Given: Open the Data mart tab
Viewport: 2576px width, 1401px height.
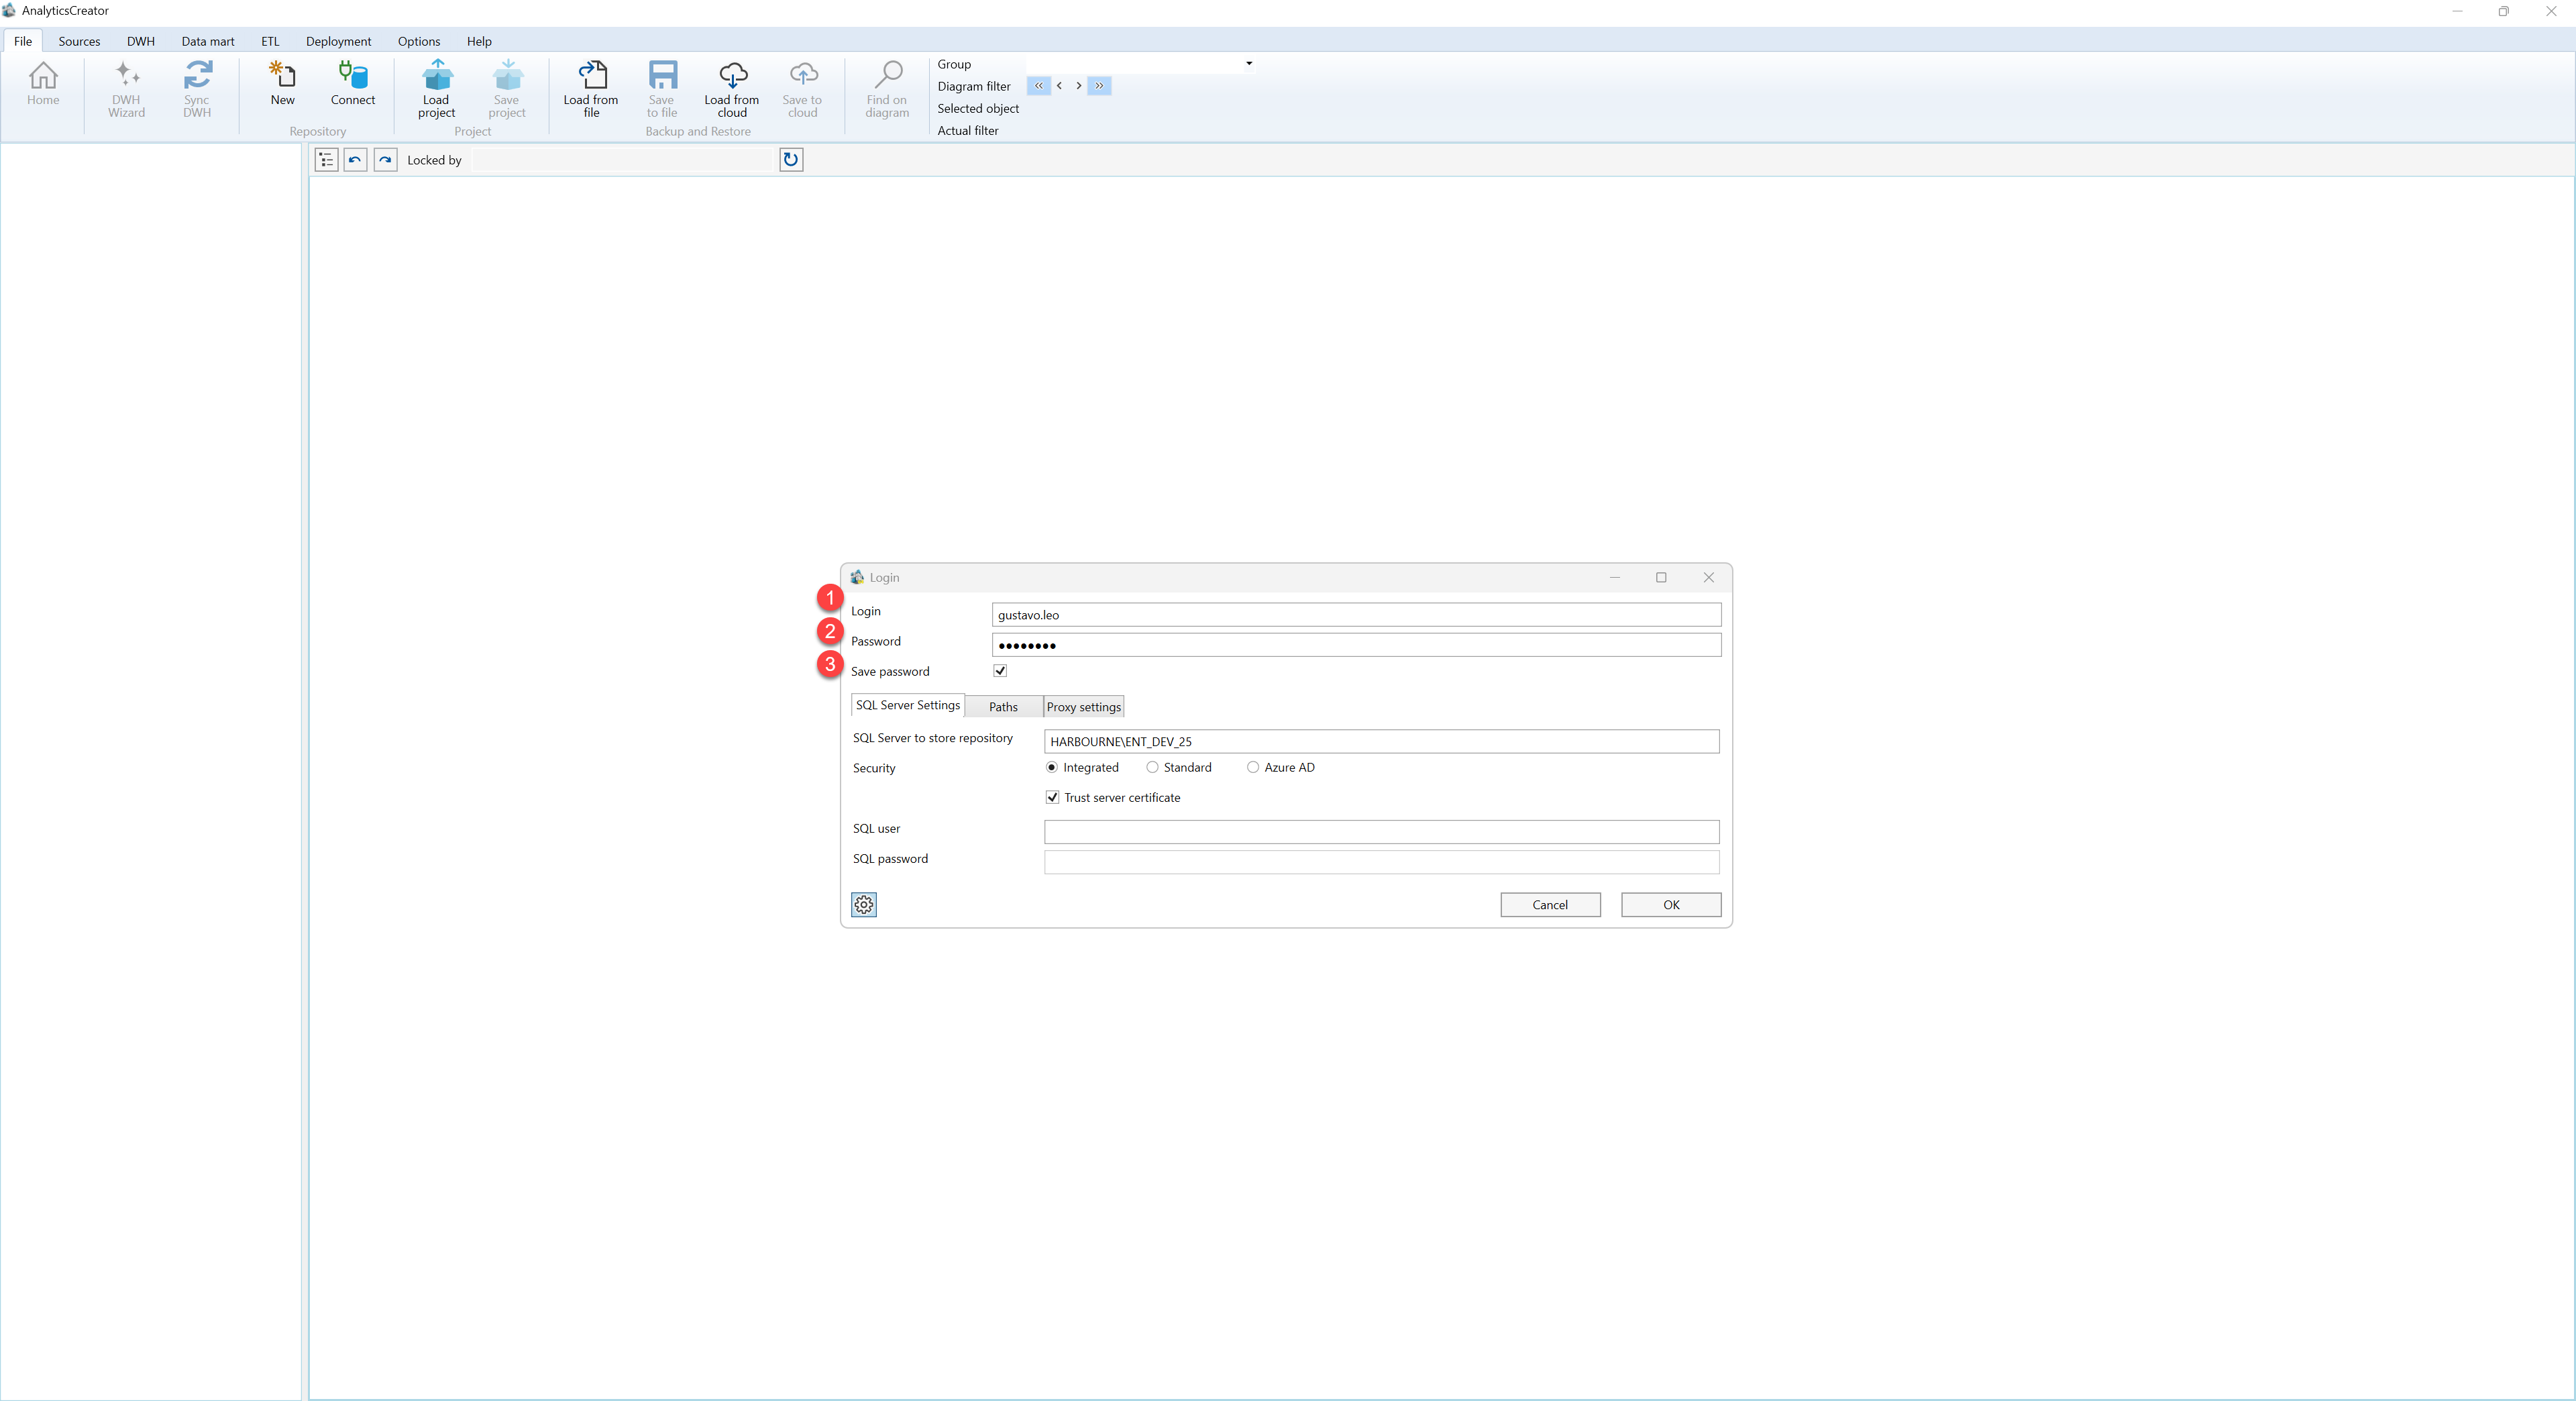Looking at the screenshot, I should 208,41.
